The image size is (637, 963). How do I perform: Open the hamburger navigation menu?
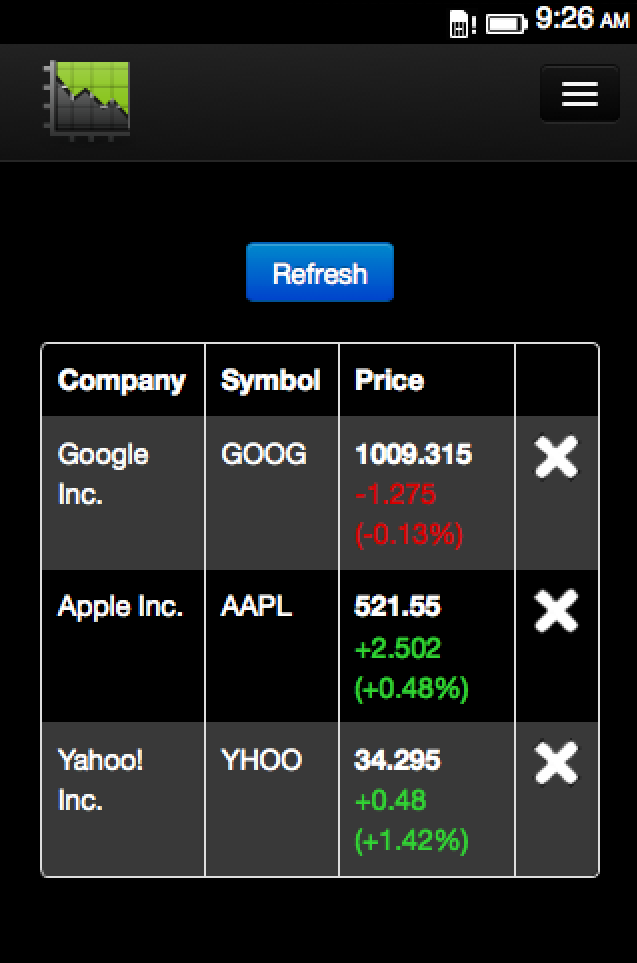click(579, 94)
